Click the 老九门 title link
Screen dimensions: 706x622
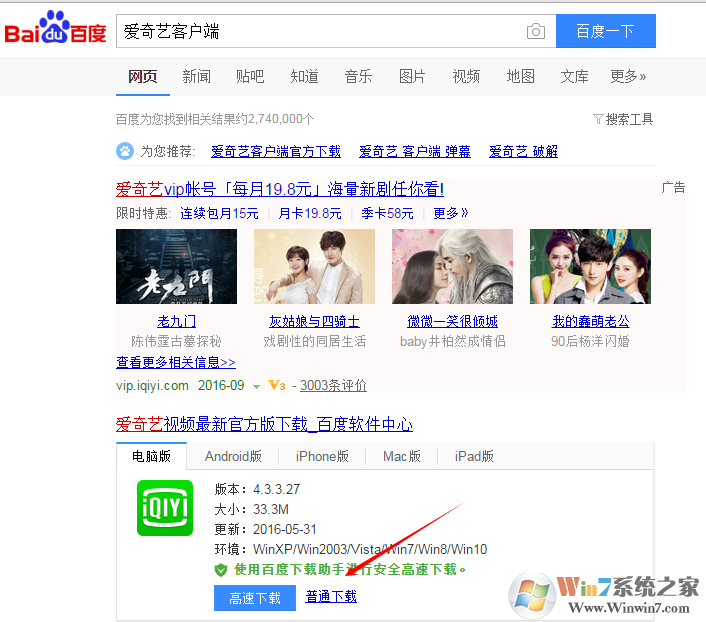point(176,322)
